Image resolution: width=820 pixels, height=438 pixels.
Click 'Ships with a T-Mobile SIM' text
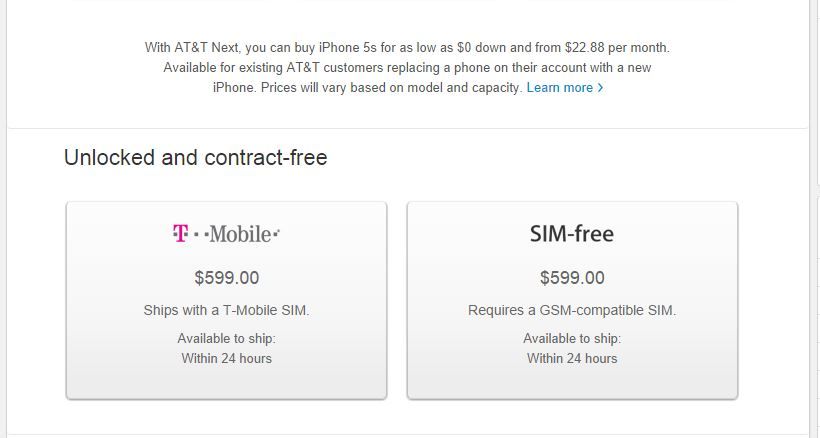[226, 310]
